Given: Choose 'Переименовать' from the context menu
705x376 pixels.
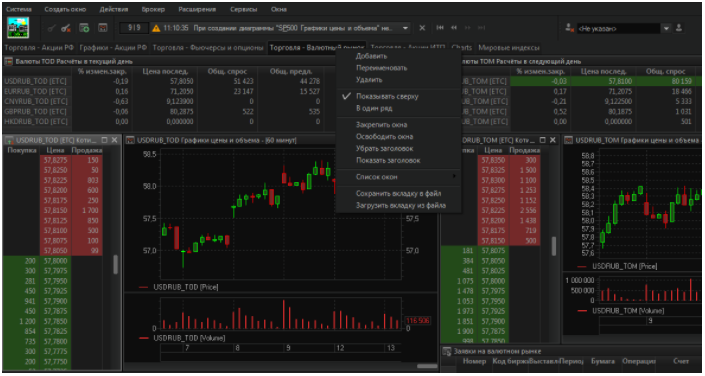Looking at the screenshot, I should point(382,68).
